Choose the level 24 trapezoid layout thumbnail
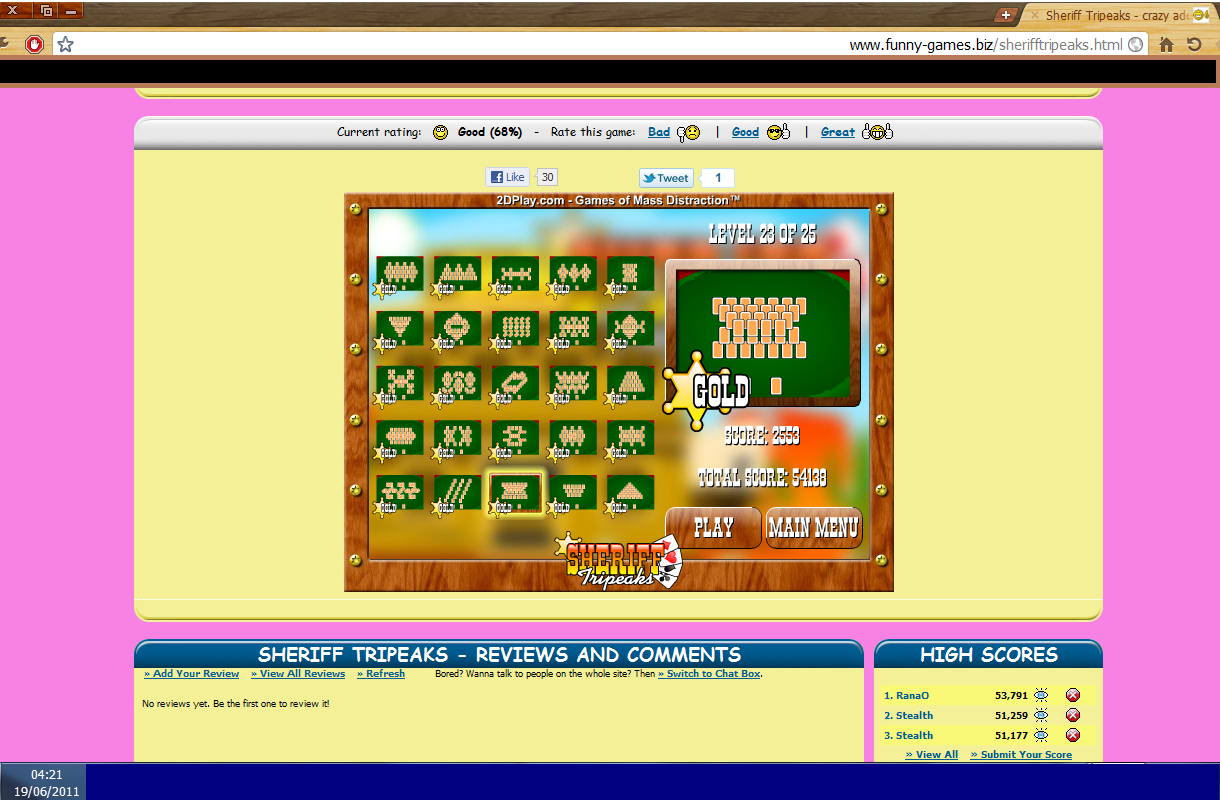This screenshot has height=800, width=1220. click(x=573, y=493)
